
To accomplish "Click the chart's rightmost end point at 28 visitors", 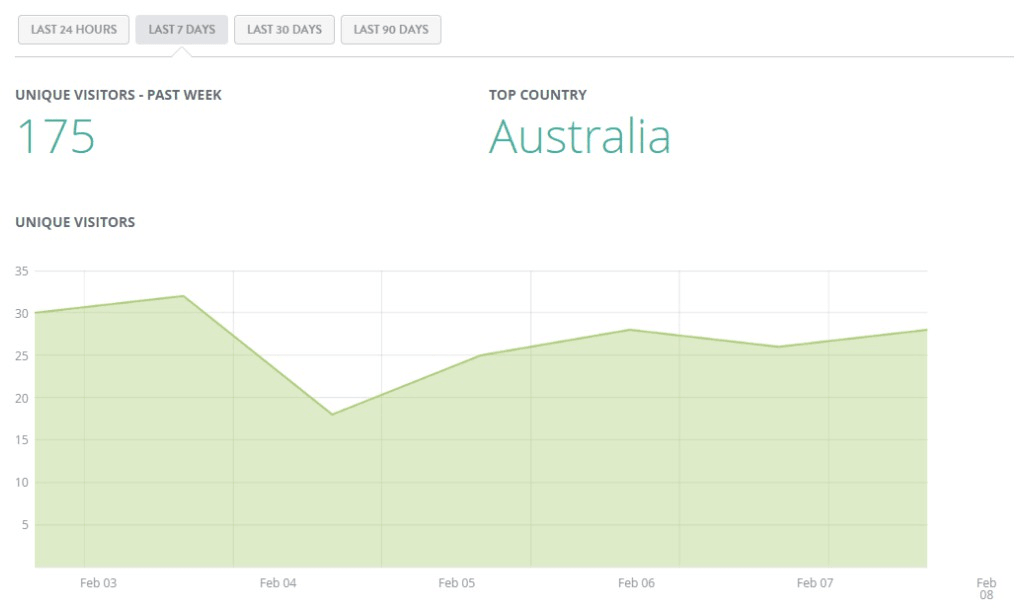I will 926,330.
